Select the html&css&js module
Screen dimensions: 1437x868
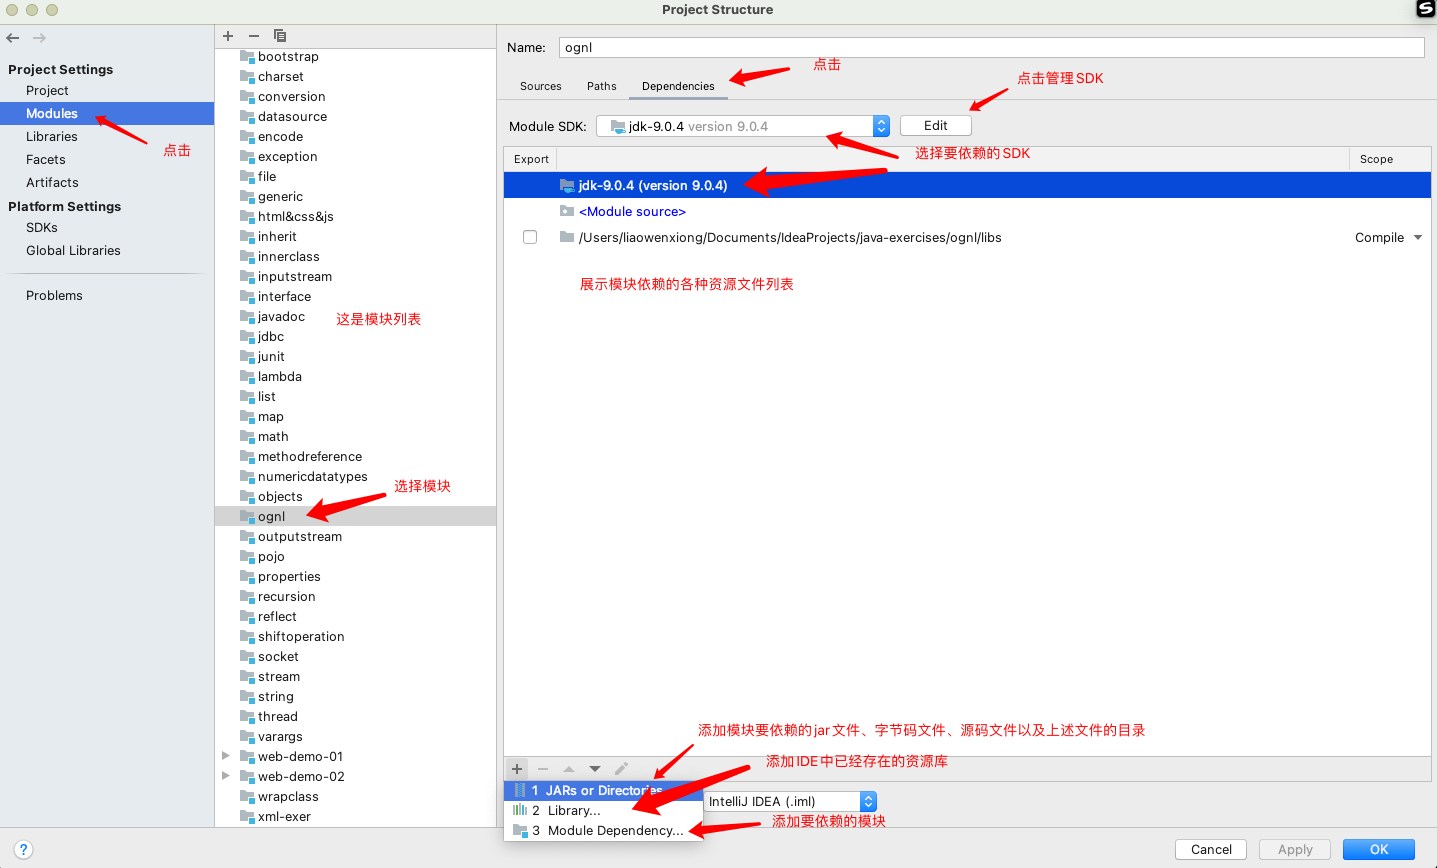[x=296, y=217]
